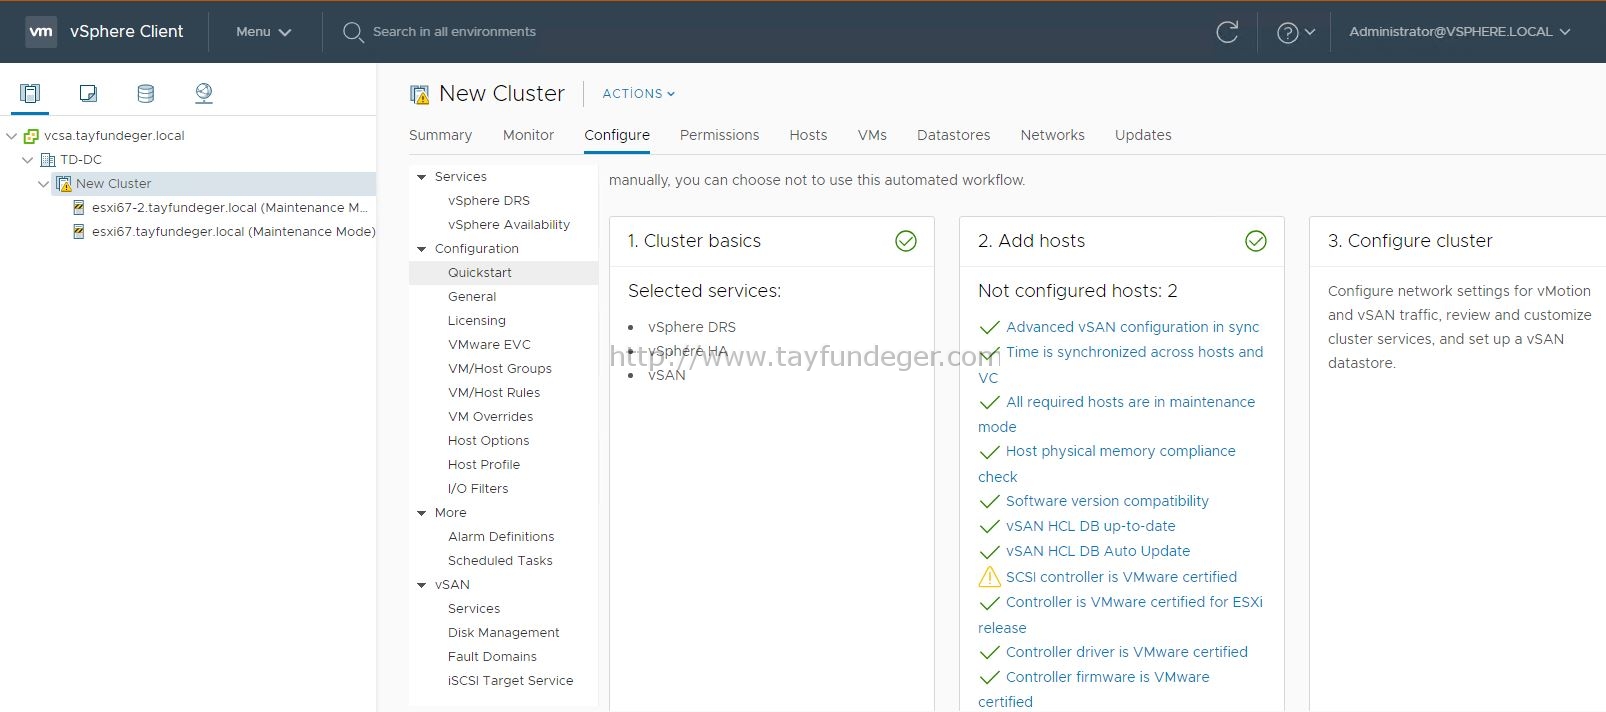Open the help question mark menu
This screenshot has height=712, width=1606.
[x=1296, y=32]
